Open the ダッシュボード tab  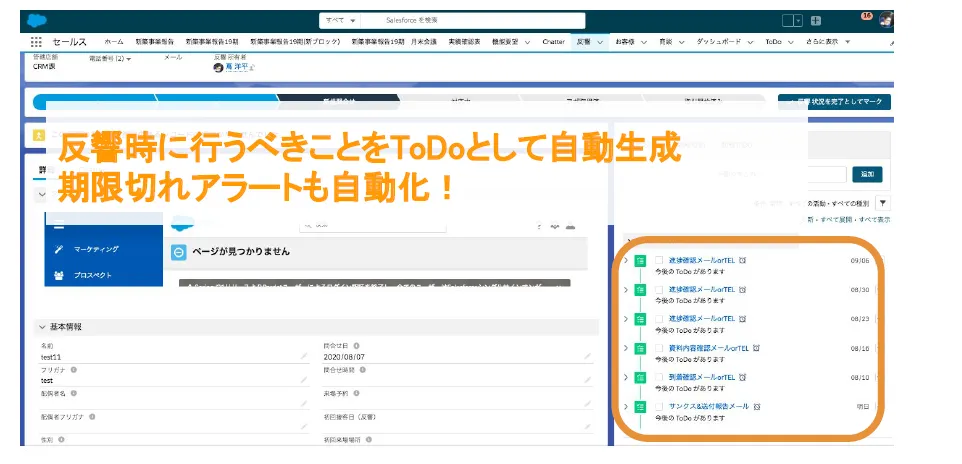tap(718, 42)
